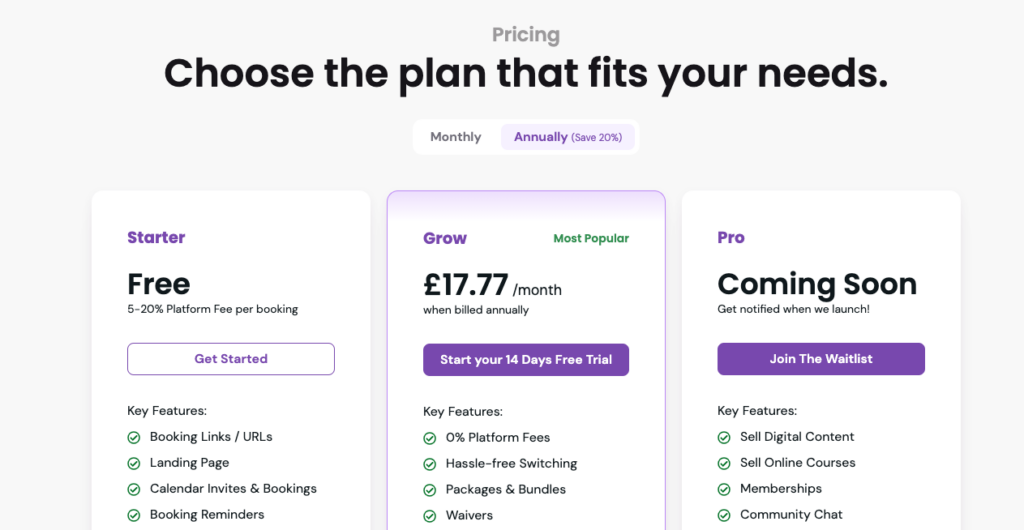Start your 14 Days Free Trial
Image resolution: width=1024 pixels, height=530 pixels.
pyautogui.click(x=526, y=360)
